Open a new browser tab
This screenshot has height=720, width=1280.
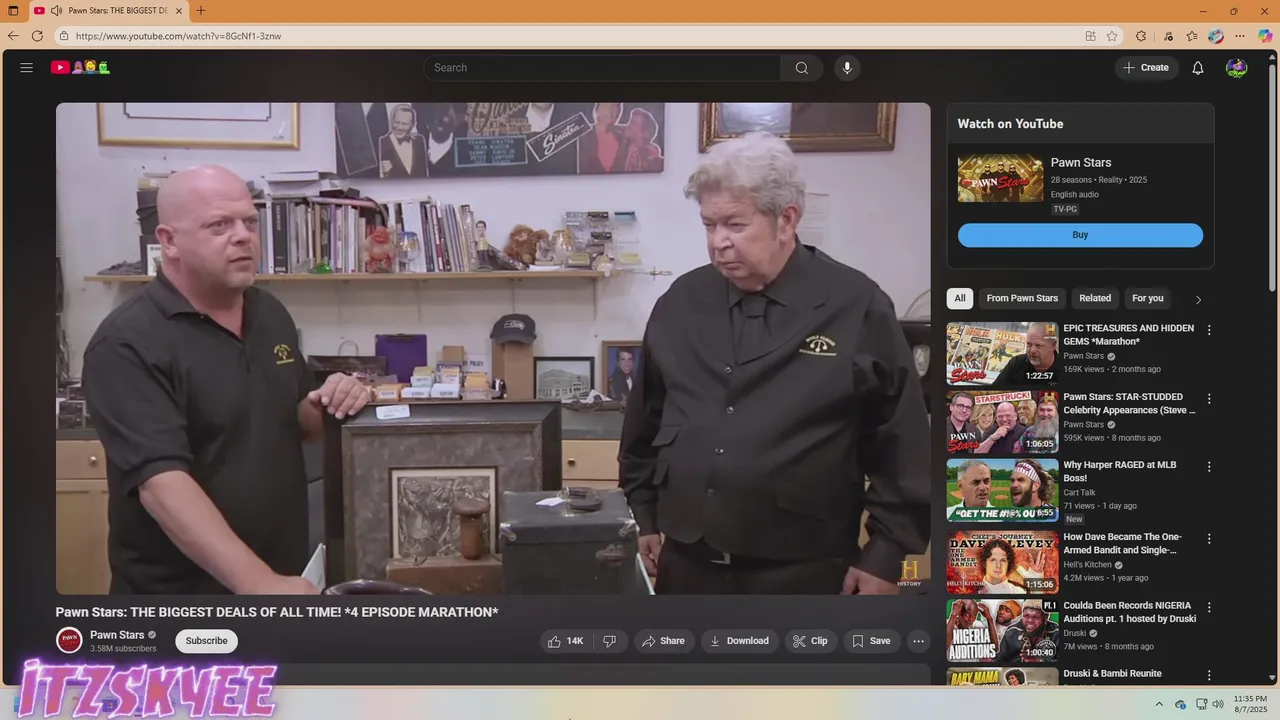tap(201, 11)
